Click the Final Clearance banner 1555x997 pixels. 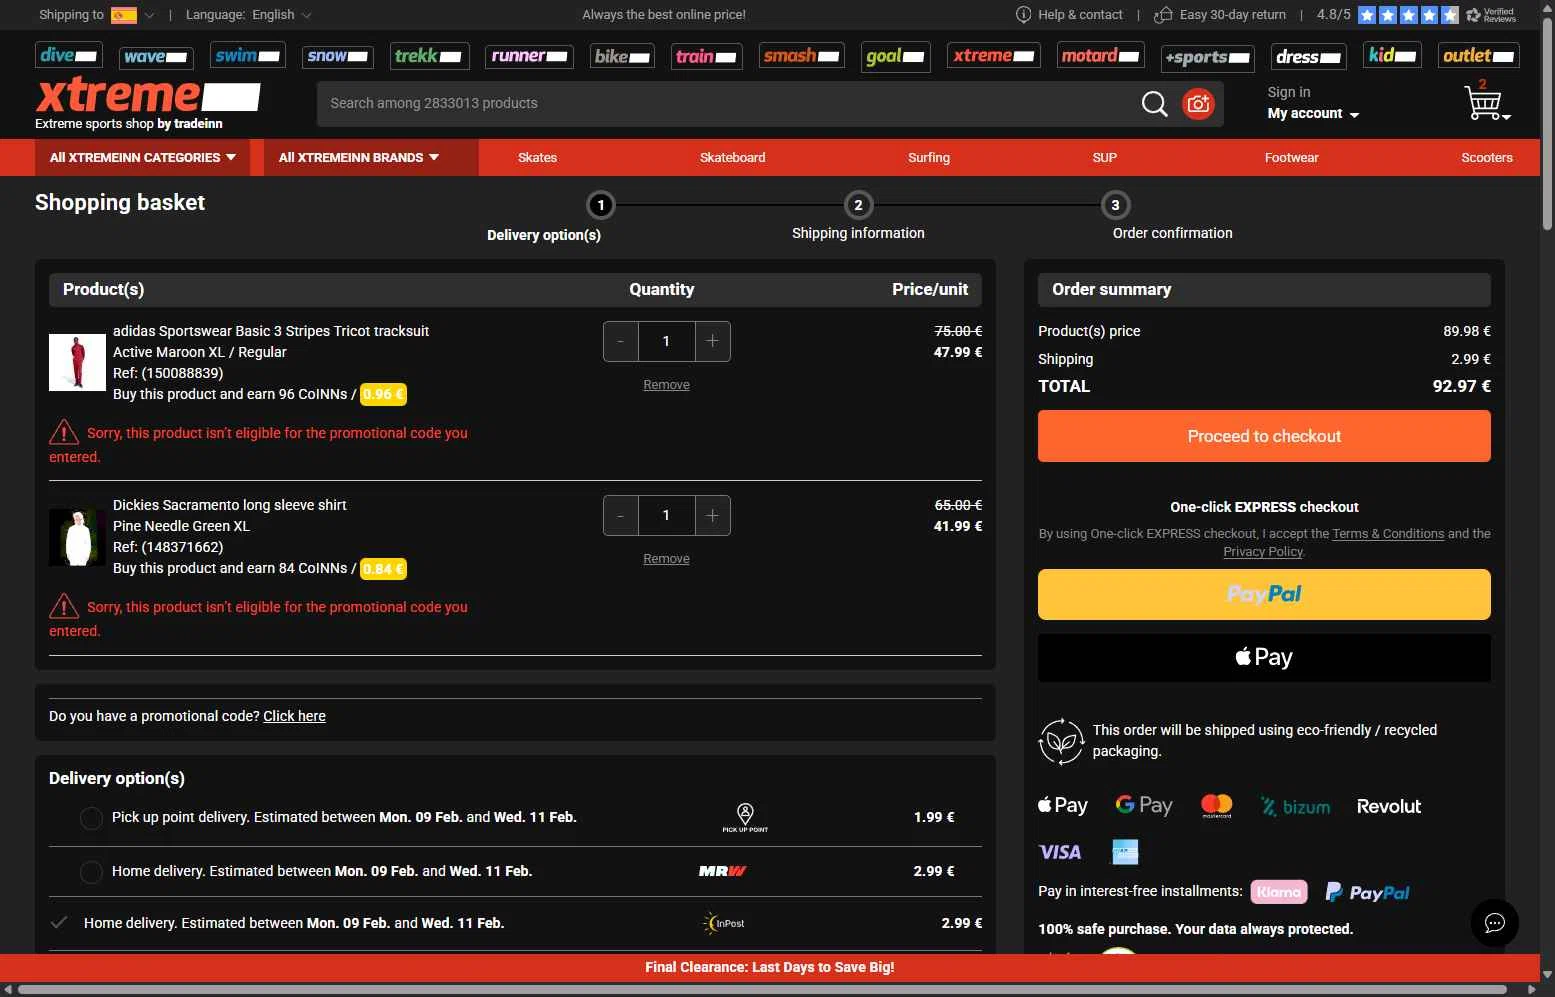point(770,967)
